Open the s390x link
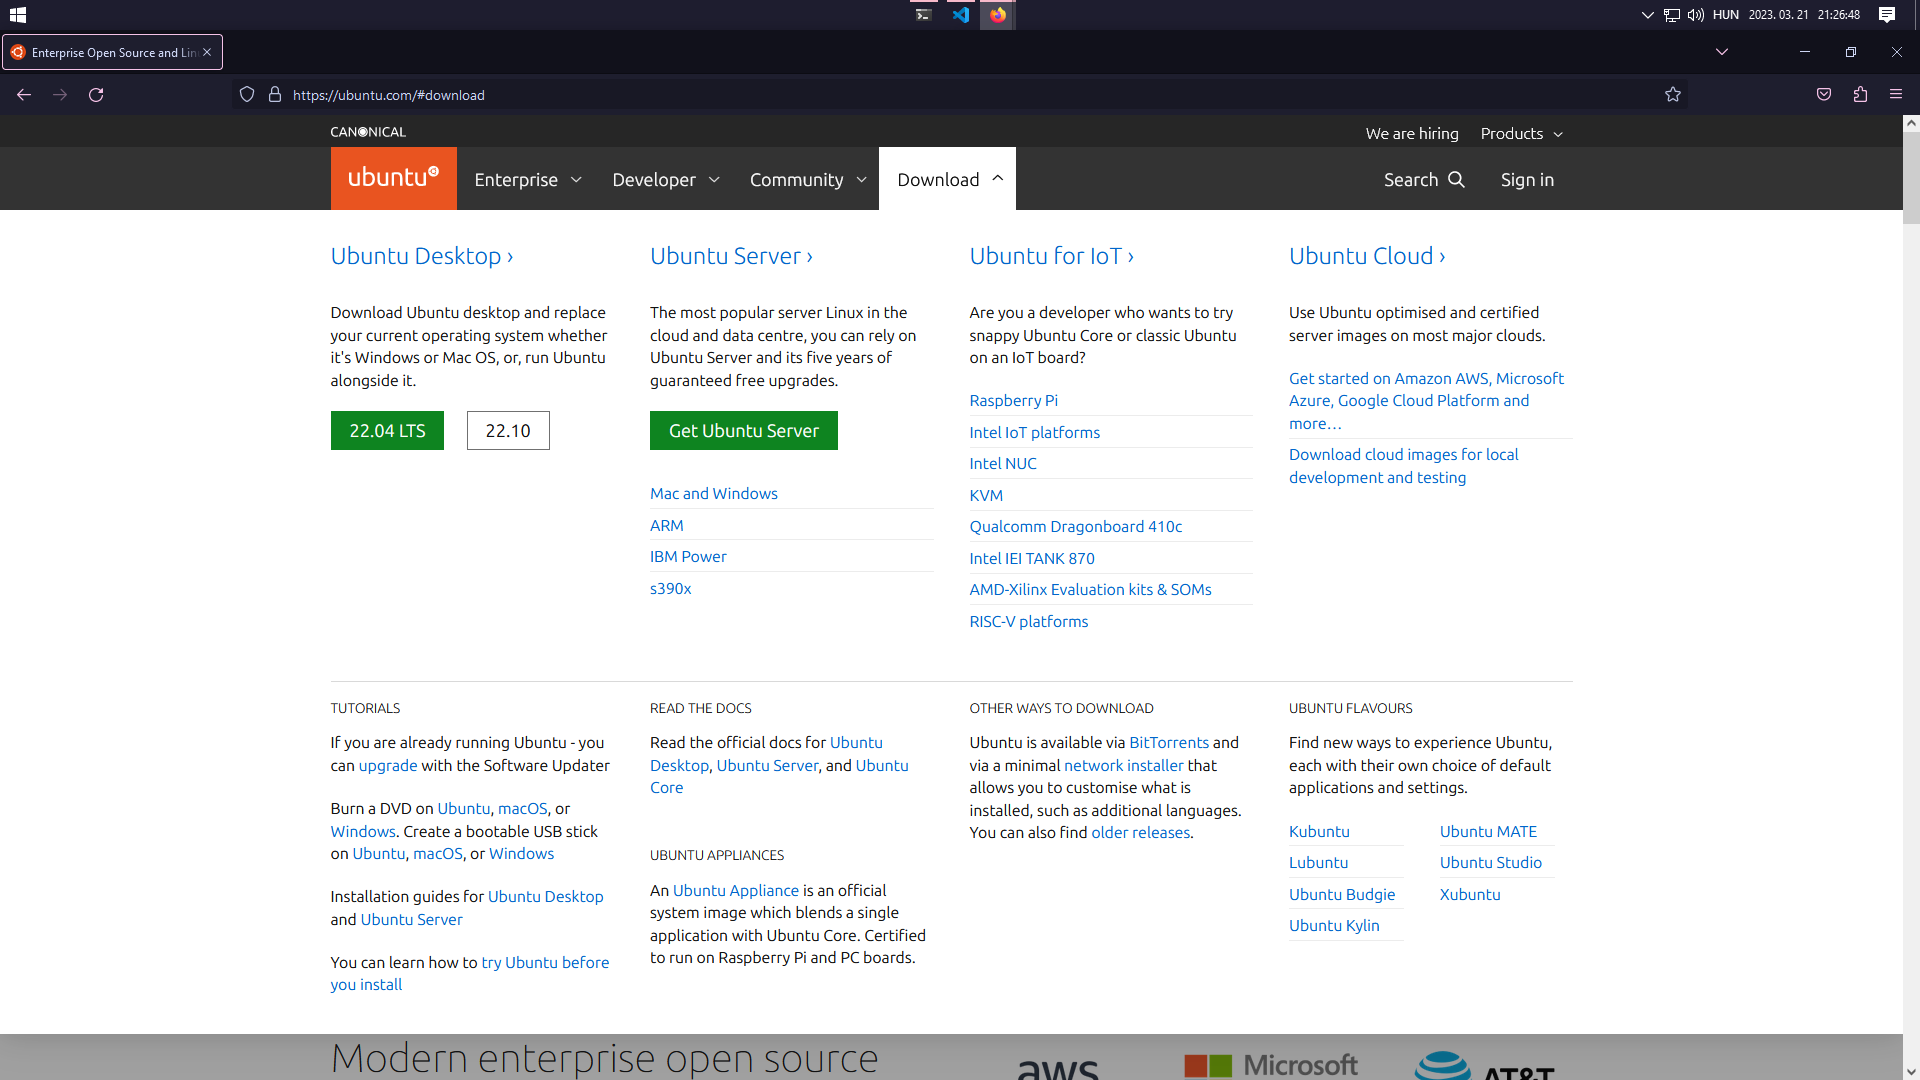 click(x=671, y=589)
